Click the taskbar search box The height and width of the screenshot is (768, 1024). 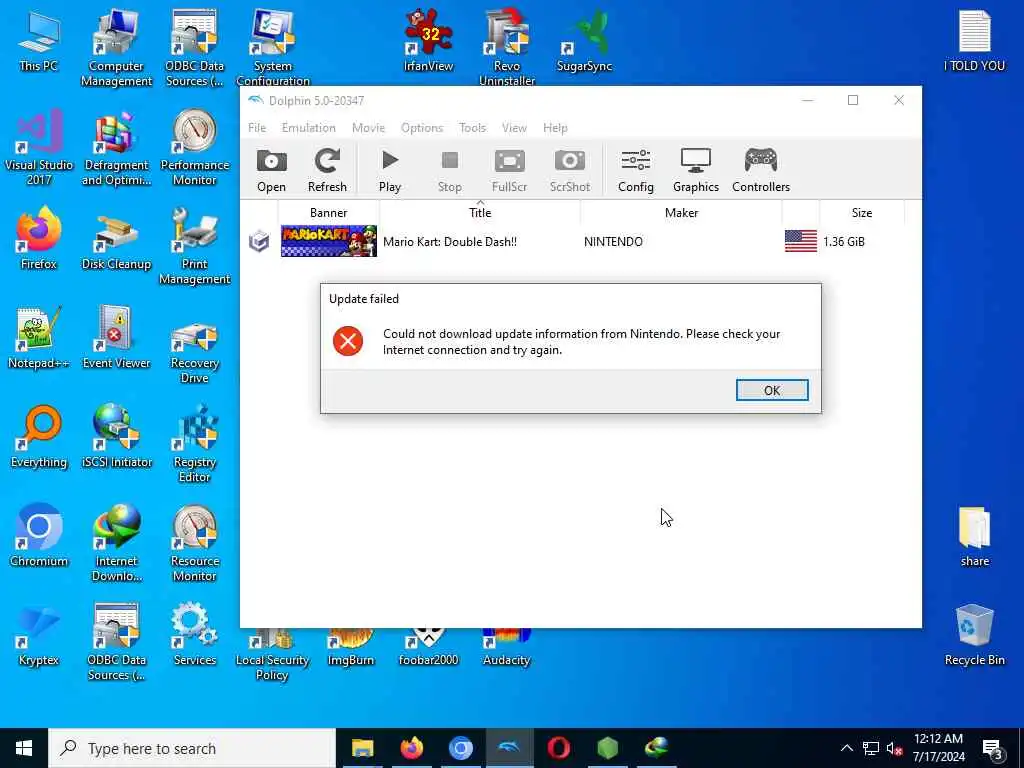coord(192,748)
